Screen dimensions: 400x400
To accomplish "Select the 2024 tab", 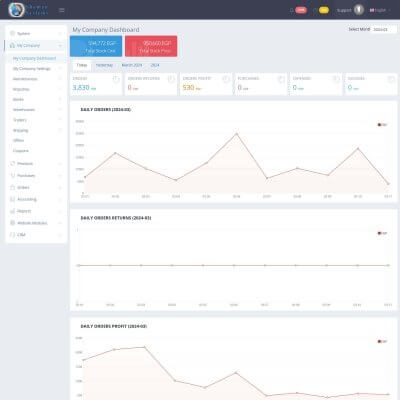I will click(155, 65).
